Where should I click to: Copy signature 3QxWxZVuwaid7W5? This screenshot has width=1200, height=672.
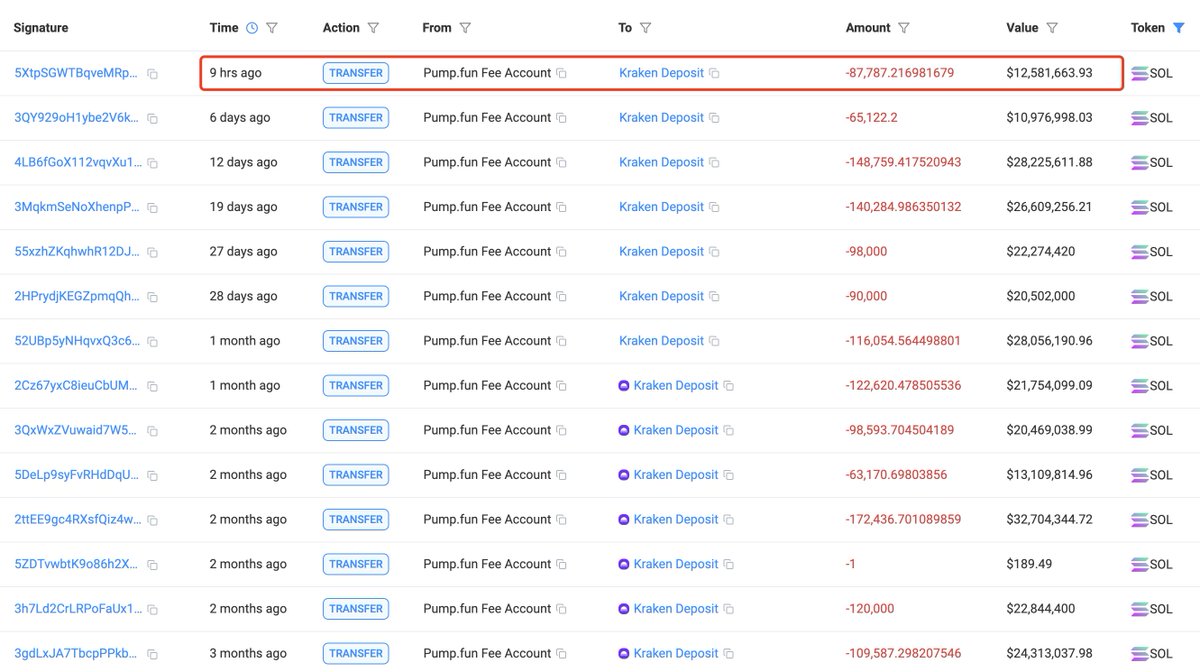(153, 431)
